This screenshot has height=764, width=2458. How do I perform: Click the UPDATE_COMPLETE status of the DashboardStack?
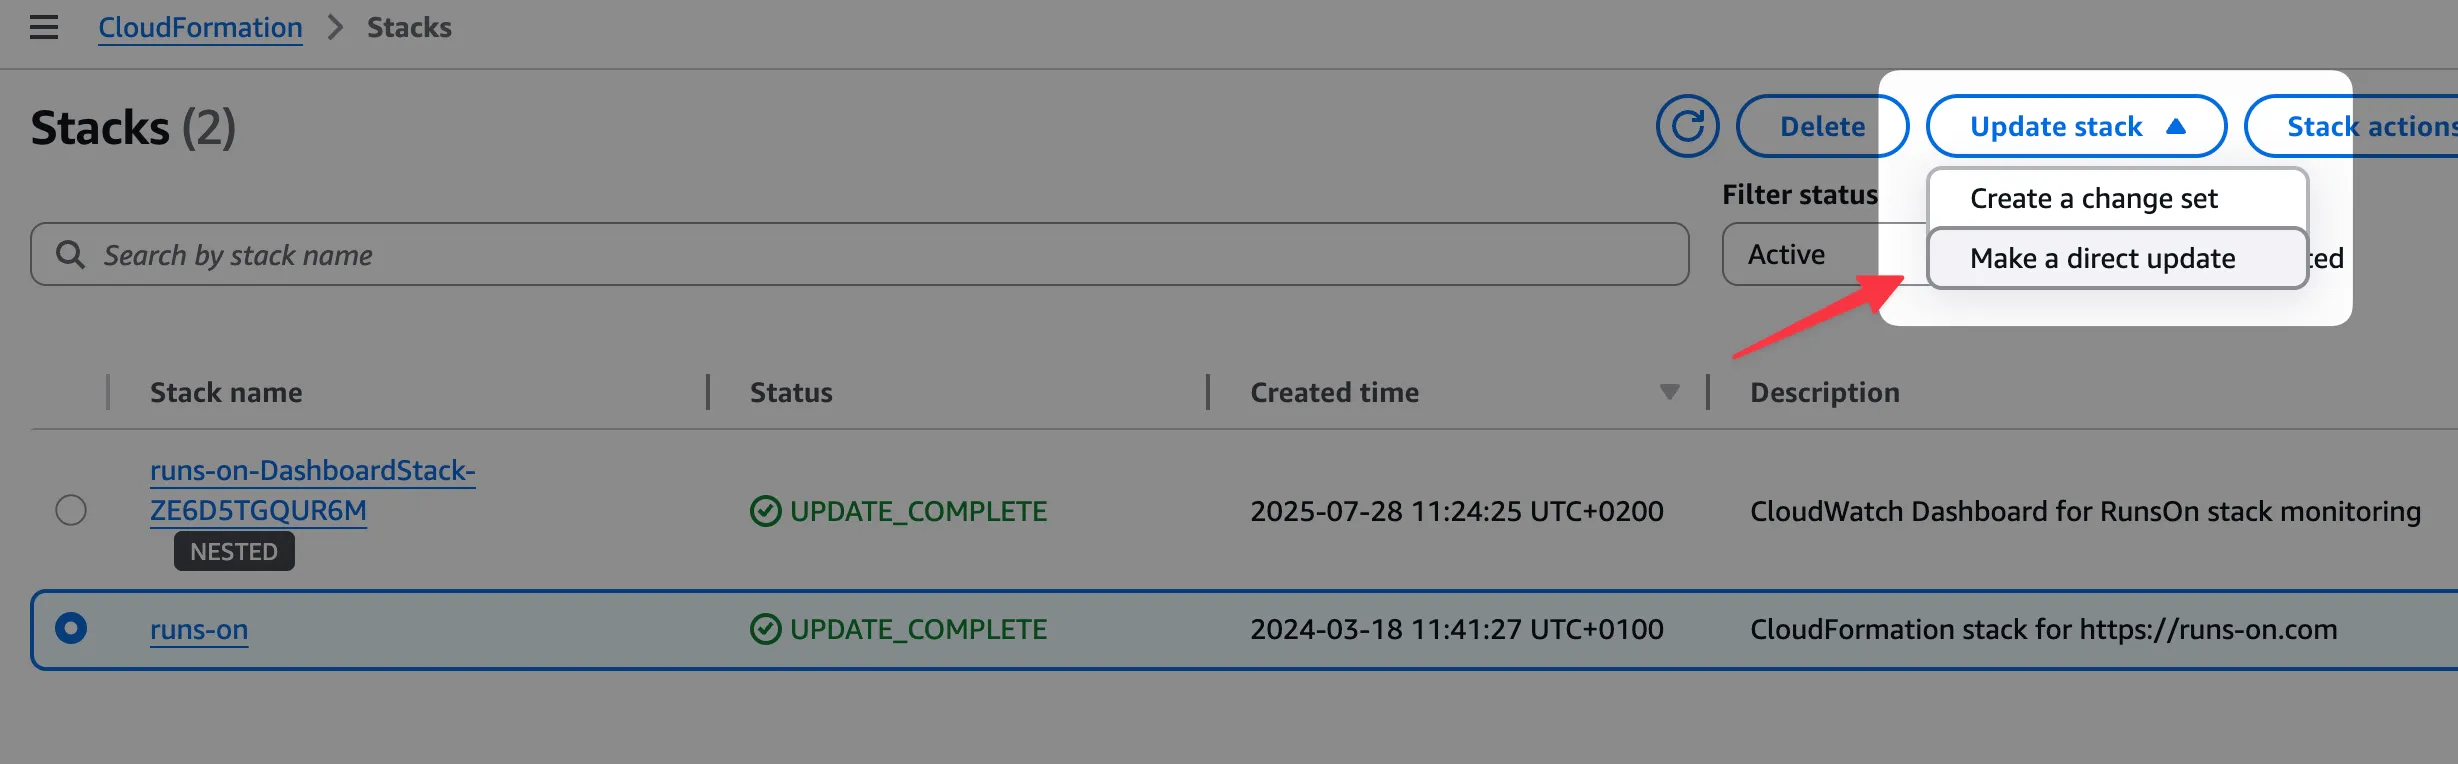pos(918,511)
